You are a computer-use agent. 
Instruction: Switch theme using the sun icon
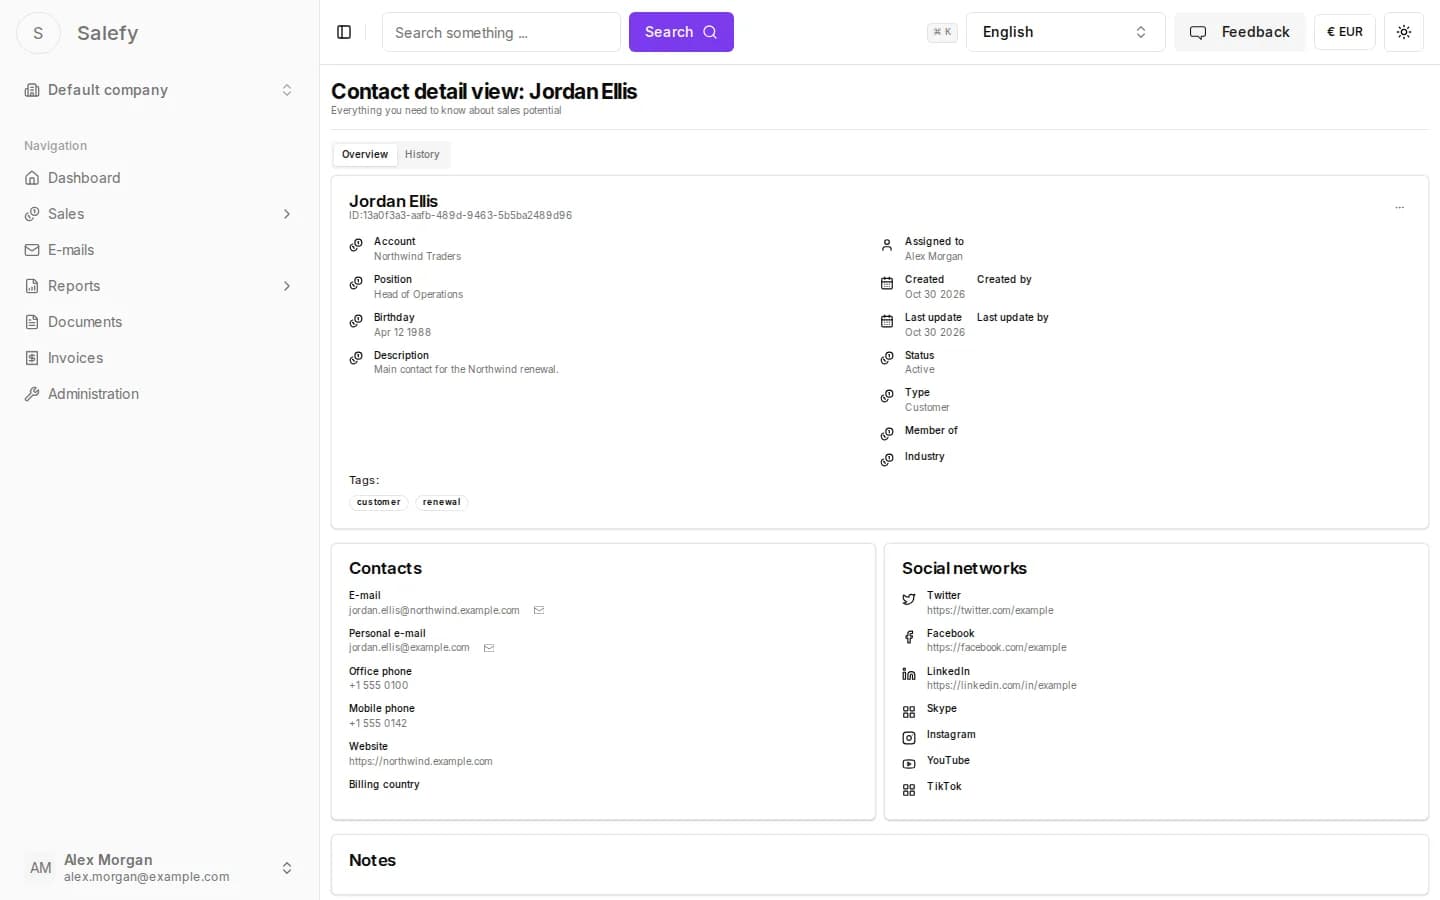point(1404,32)
